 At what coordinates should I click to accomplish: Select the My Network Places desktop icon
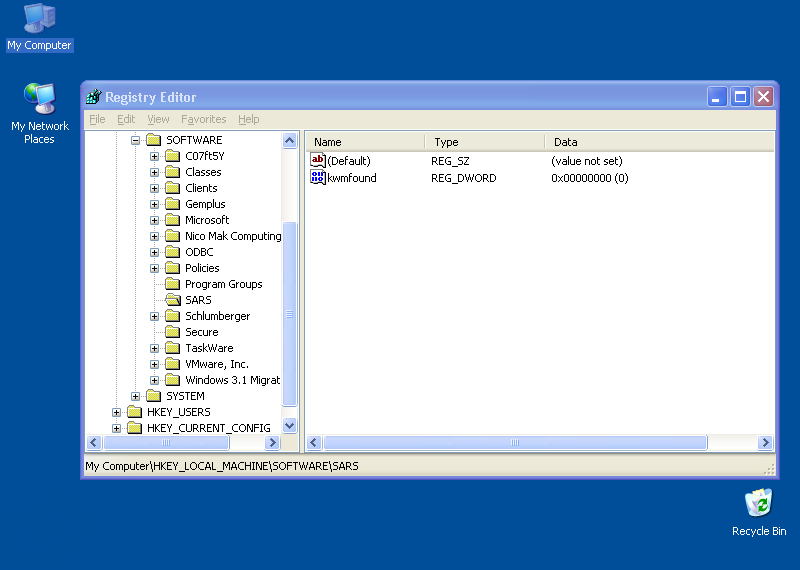click(x=40, y=113)
